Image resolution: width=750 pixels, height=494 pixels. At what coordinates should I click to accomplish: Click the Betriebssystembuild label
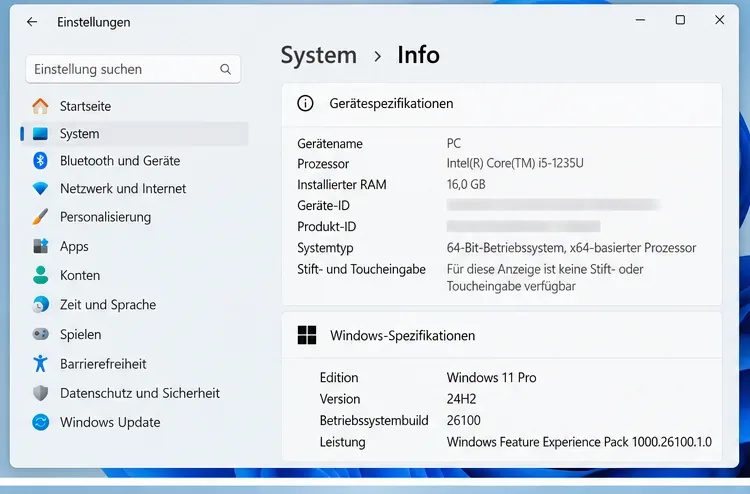pyautogui.click(x=374, y=420)
